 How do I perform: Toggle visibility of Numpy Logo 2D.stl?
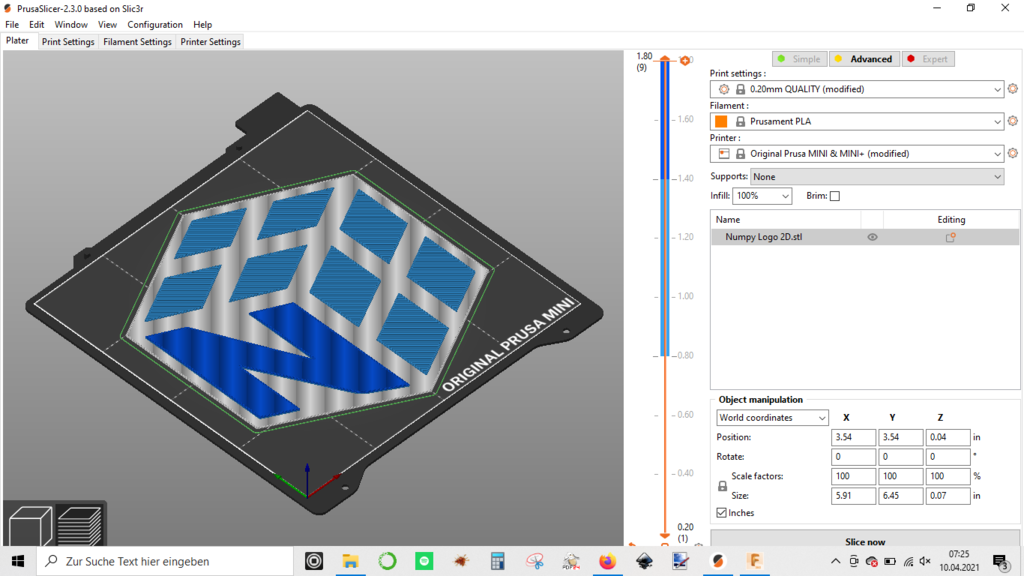click(x=872, y=237)
